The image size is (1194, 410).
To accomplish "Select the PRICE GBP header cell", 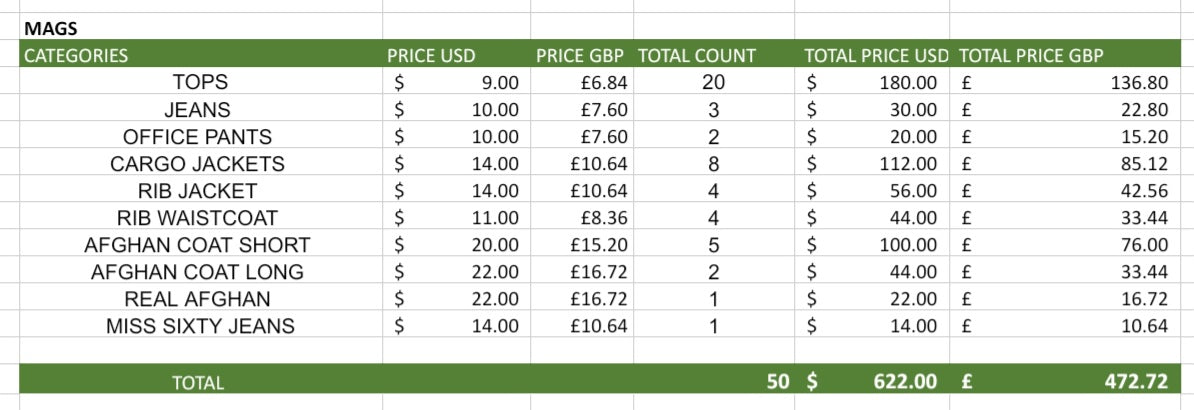I will [x=582, y=55].
